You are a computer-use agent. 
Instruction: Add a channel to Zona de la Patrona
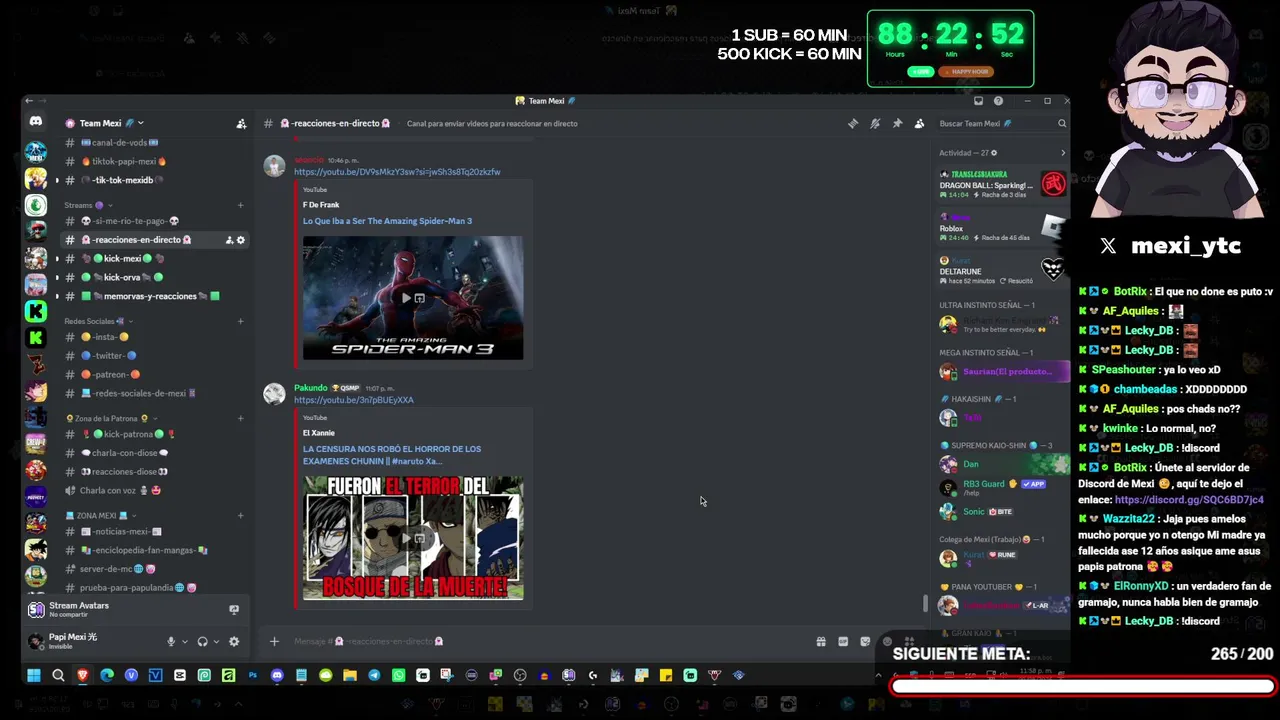(240, 418)
